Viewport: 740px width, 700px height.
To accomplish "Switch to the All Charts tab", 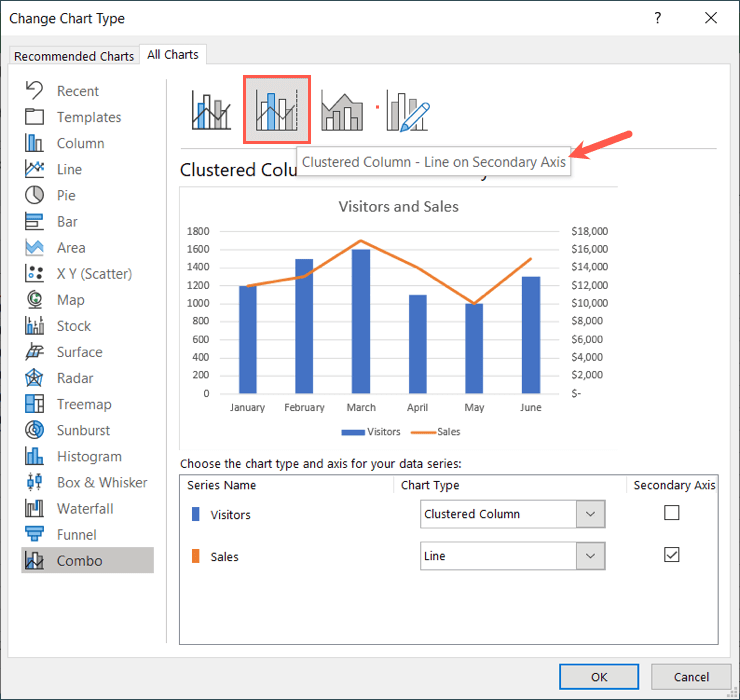I will click(x=173, y=55).
